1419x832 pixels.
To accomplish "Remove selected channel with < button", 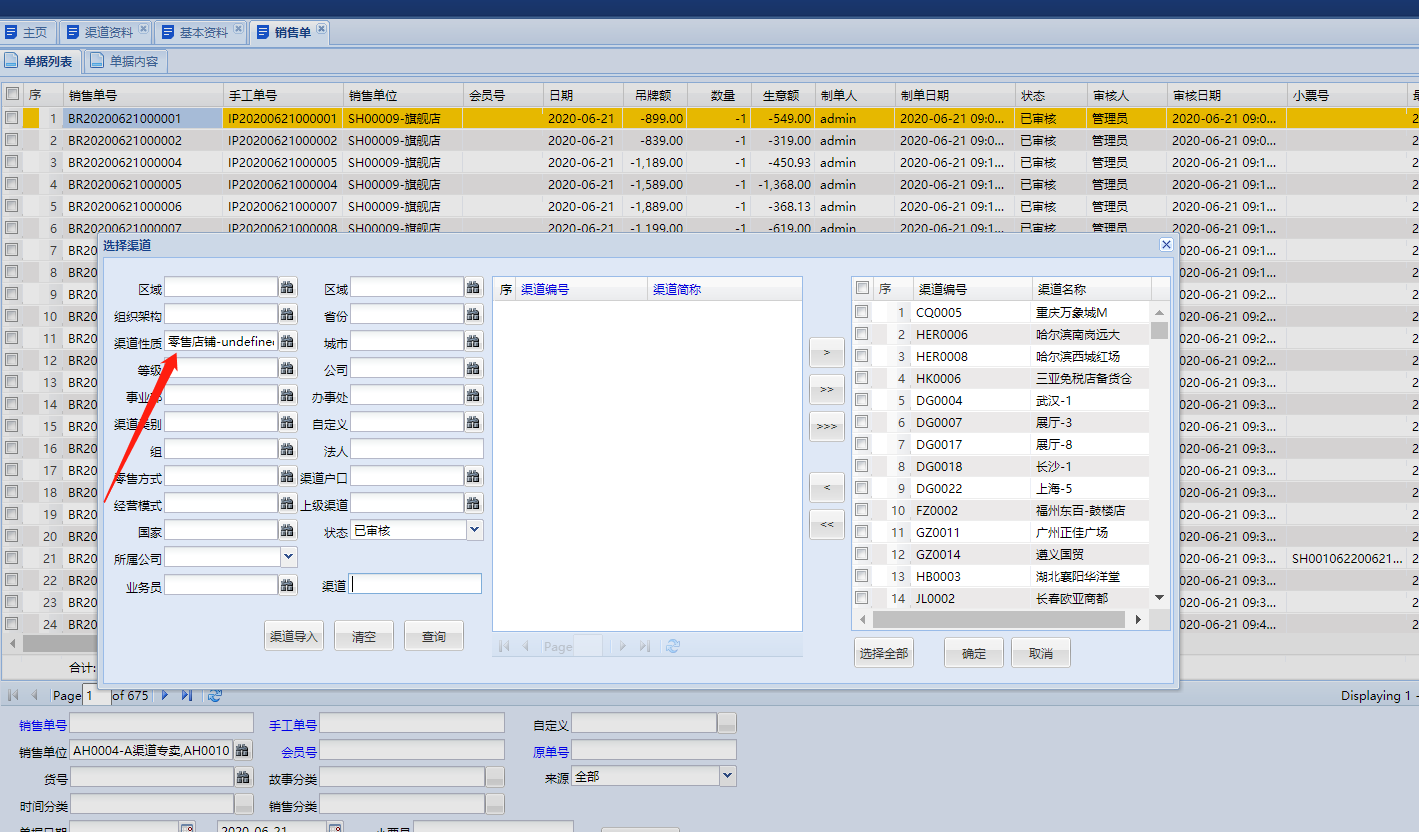I will 827,487.
